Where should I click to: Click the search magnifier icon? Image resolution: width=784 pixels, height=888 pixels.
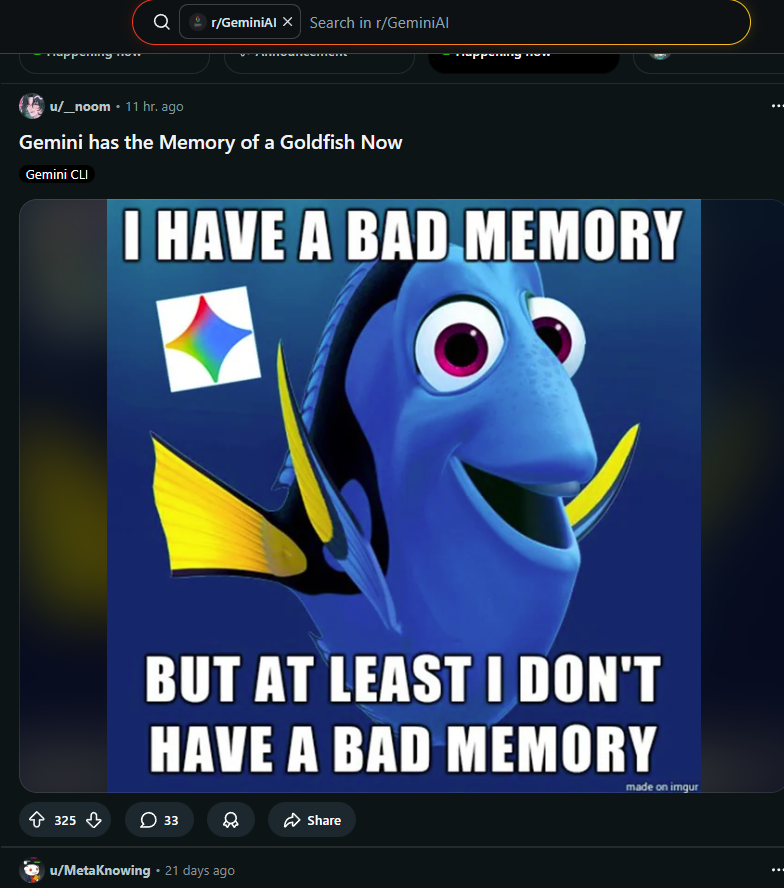[161, 22]
